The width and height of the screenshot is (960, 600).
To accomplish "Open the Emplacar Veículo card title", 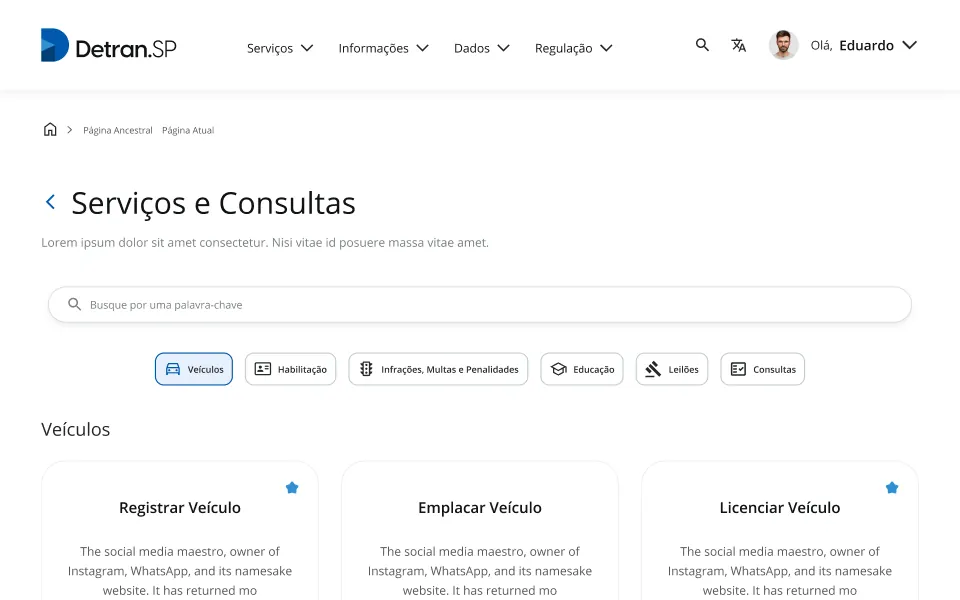I will (x=480, y=508).
